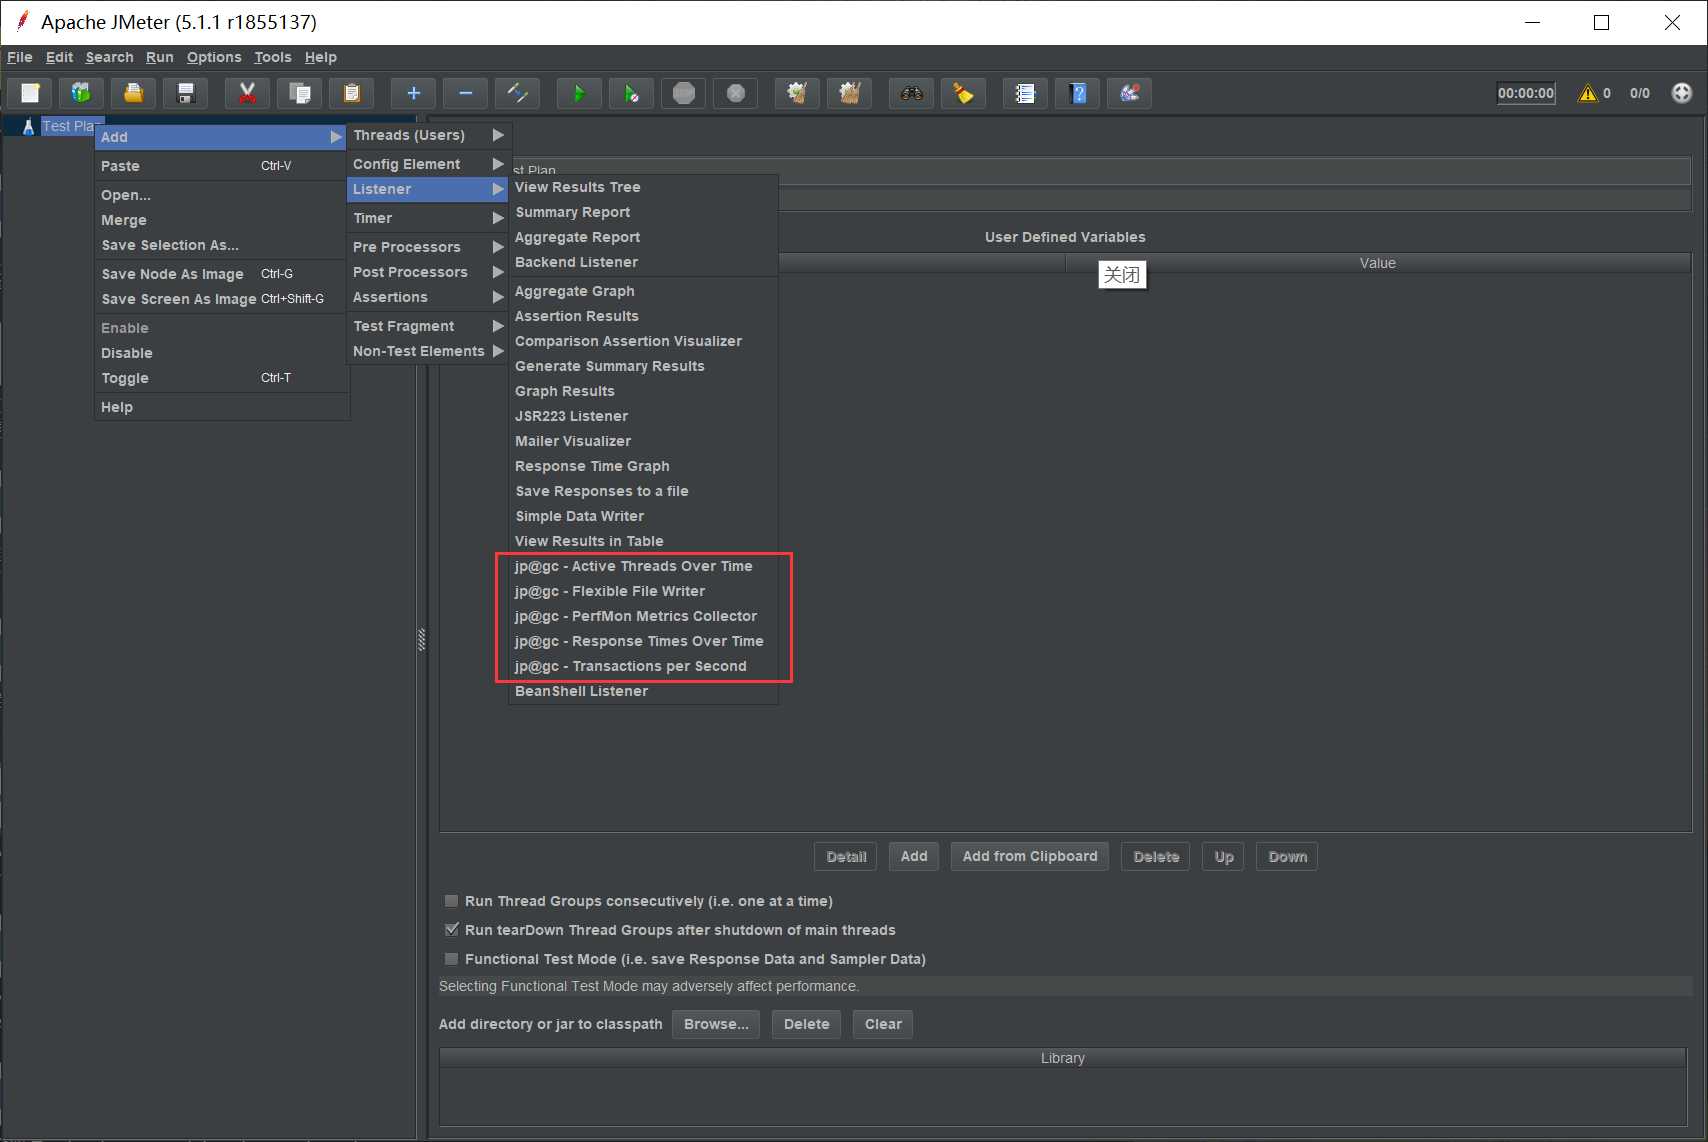This screenshot has width=1708, height=1142.
Task: Expand the Post Processors submenu
Action: (428, 272)
